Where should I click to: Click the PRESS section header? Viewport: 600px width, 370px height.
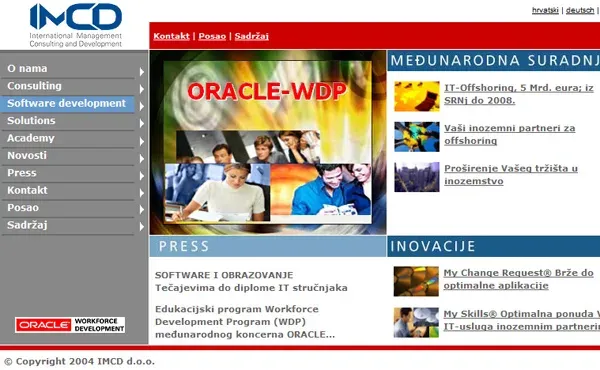(x=268, y=246)
